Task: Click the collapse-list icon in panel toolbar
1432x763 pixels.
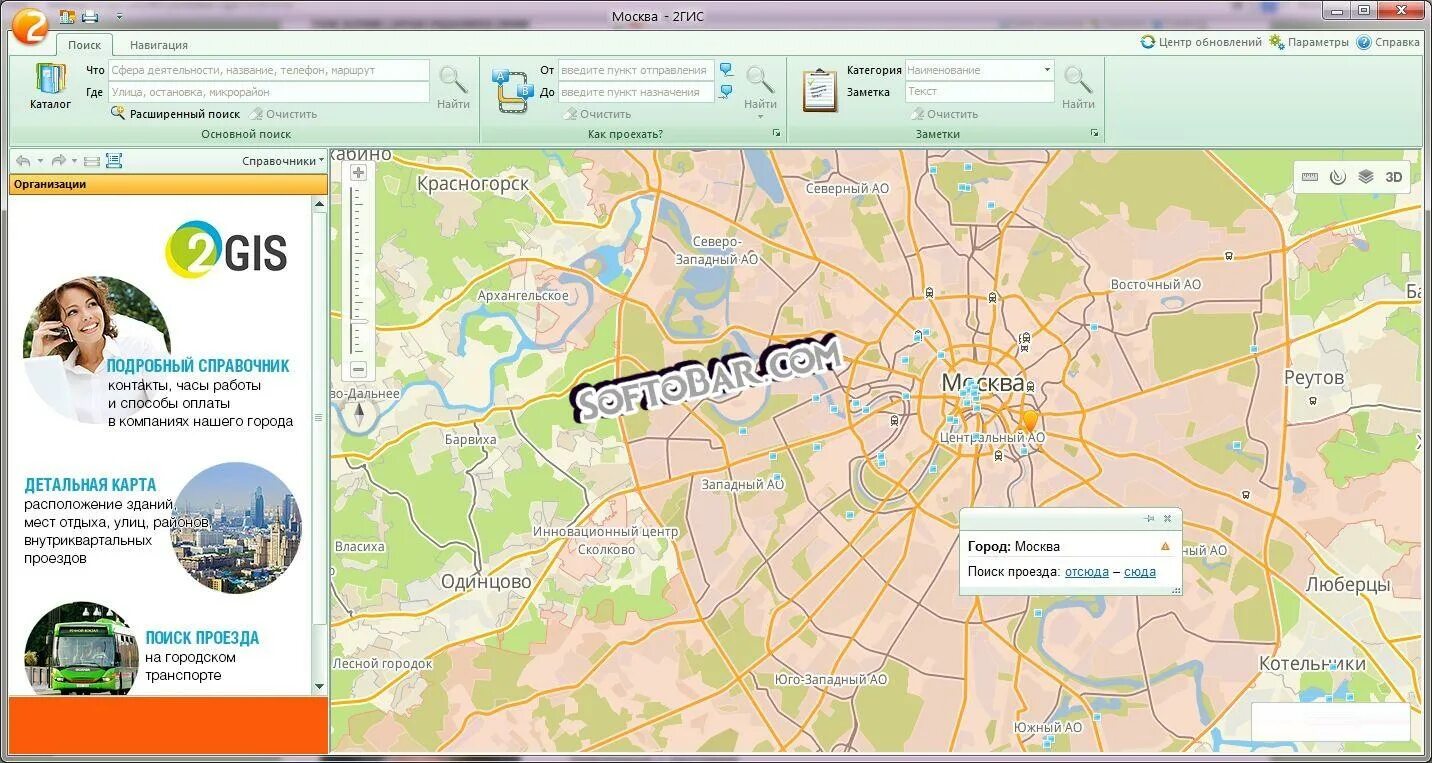Action: (x=92, y=161)
